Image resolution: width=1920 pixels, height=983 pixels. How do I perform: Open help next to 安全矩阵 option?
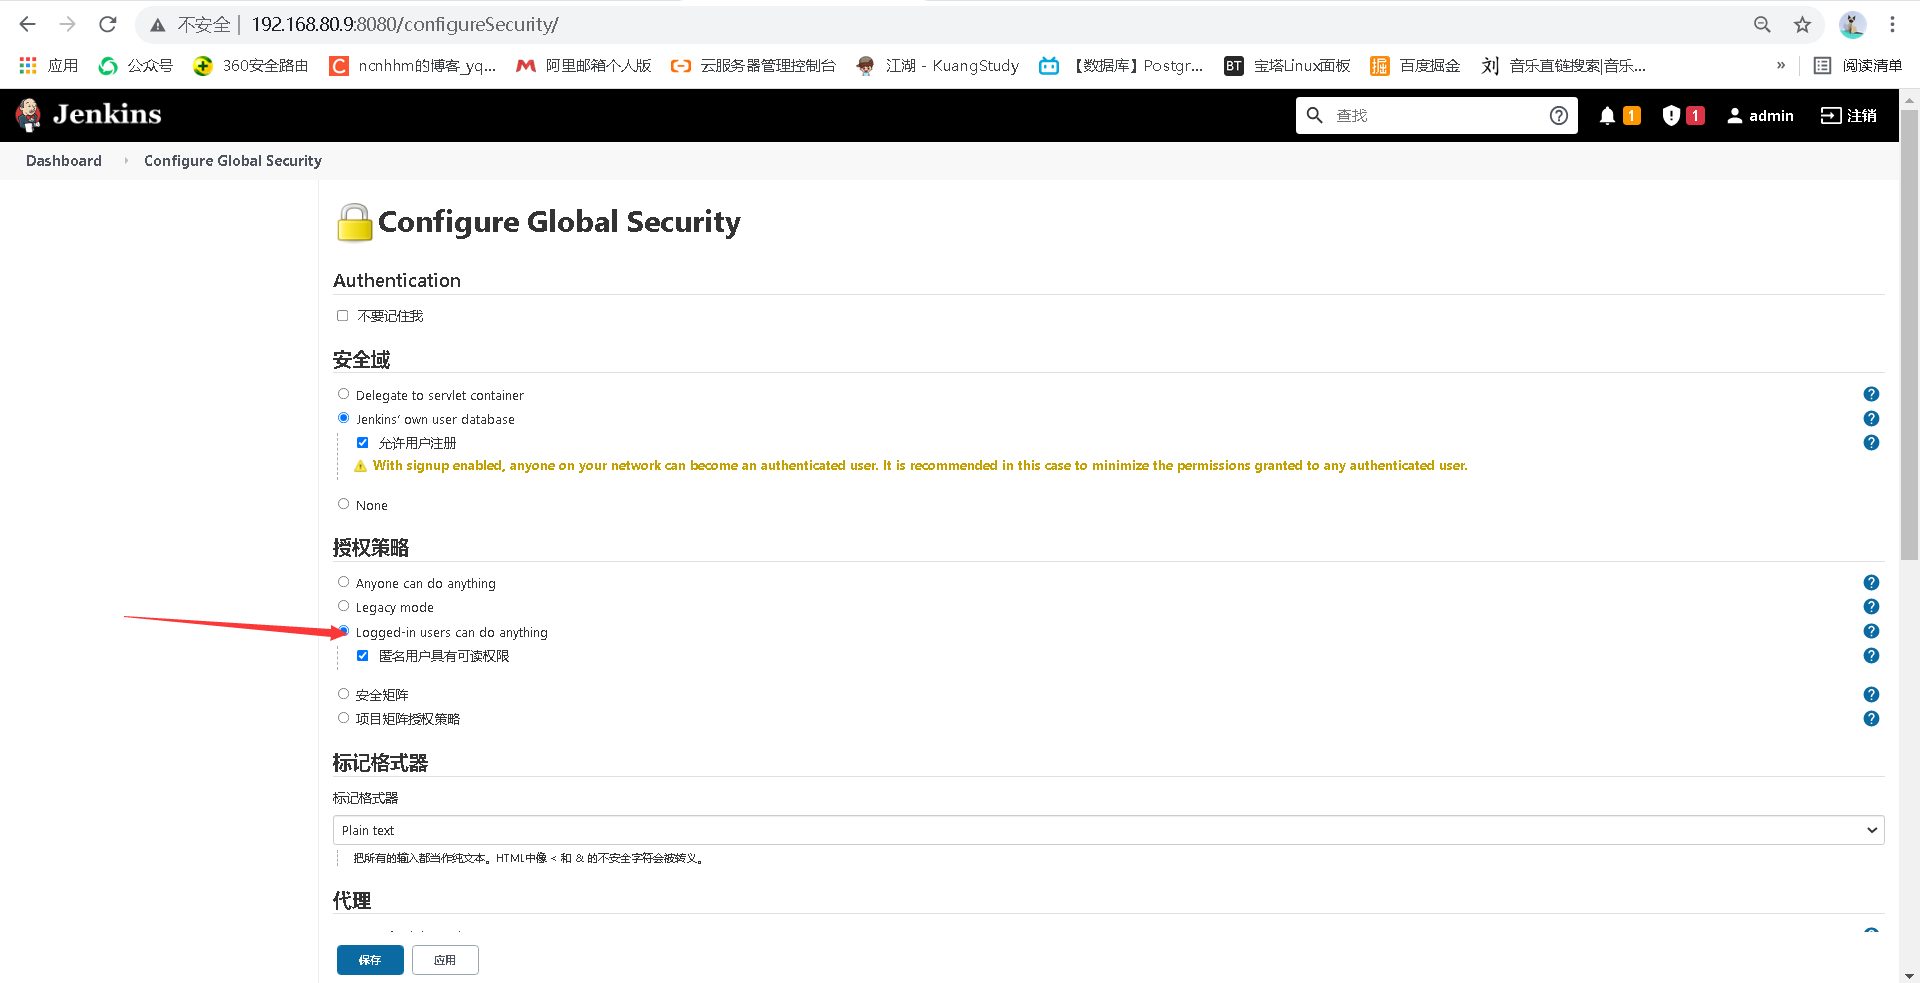[1871, 693]
